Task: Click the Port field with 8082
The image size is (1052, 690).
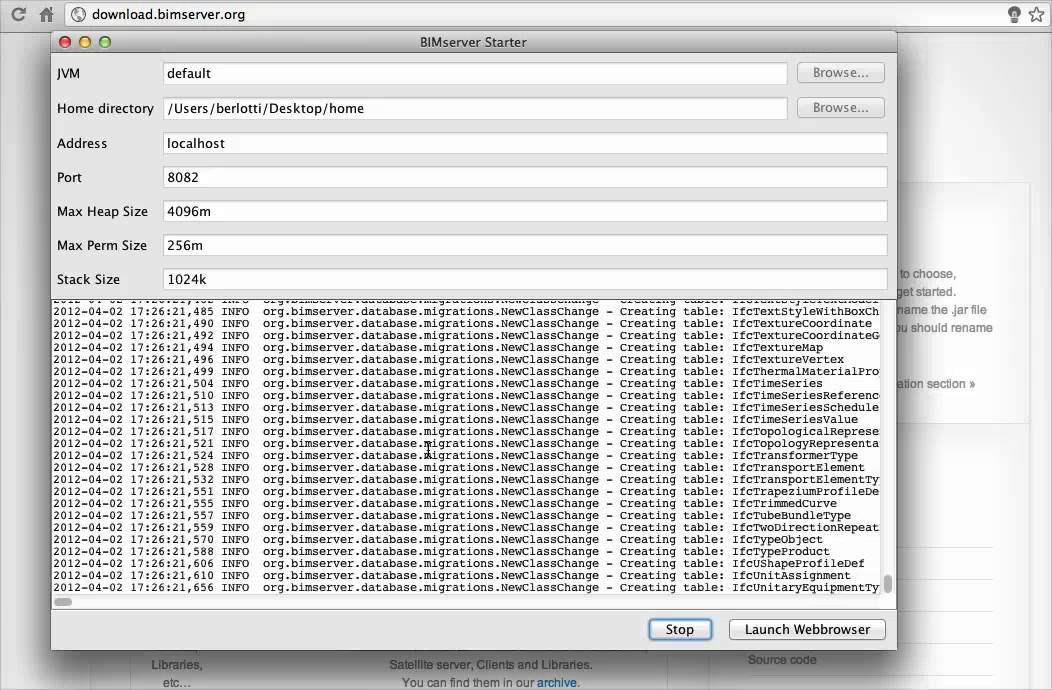Action: pyautogui.click(x=525, y=177)
